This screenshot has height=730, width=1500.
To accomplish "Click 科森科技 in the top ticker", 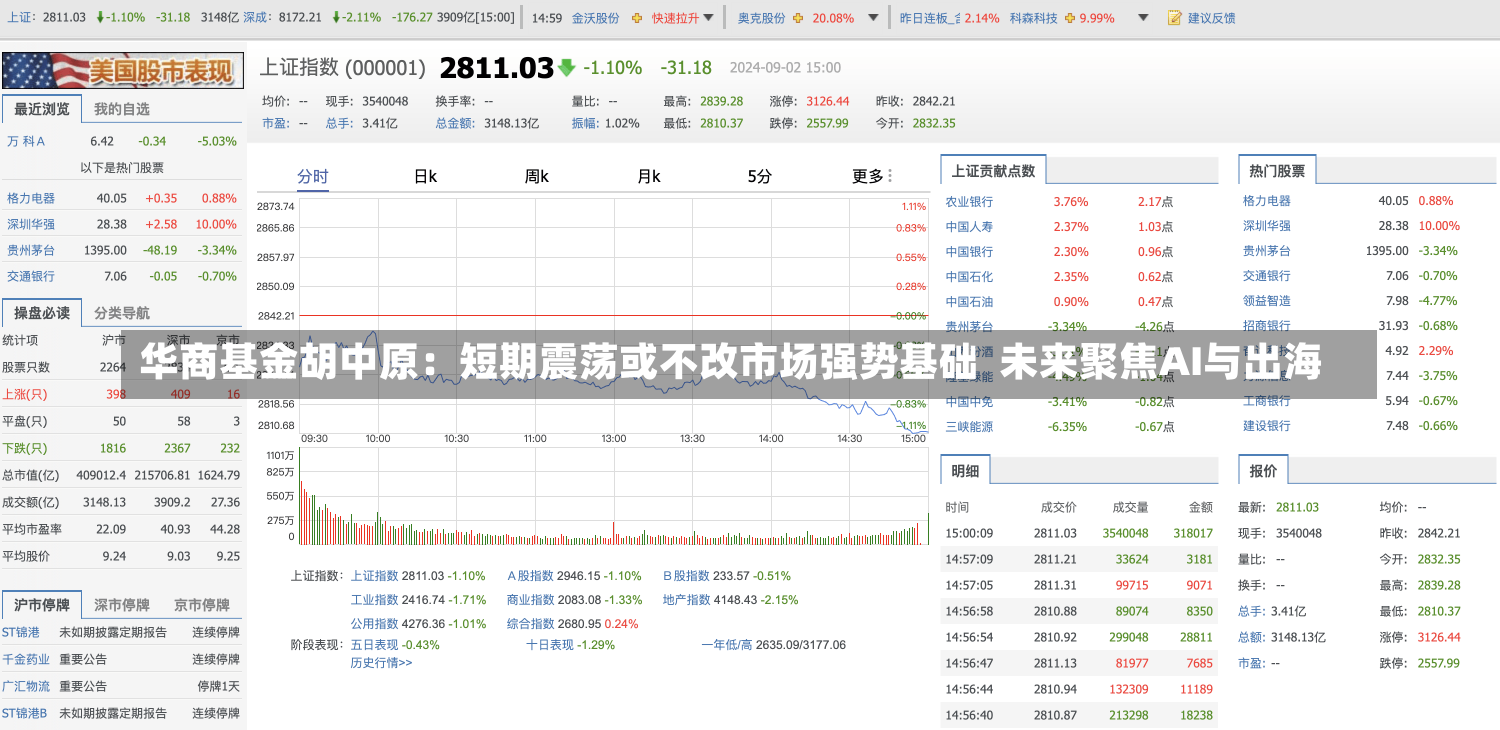I will point(1033,18).
